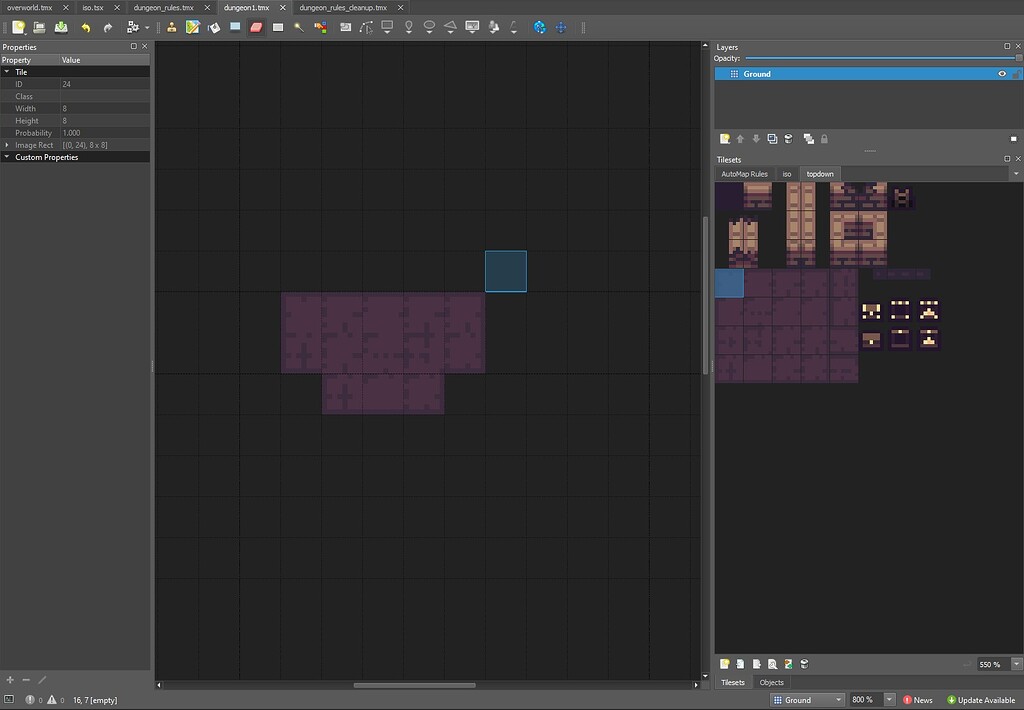This screenshot has height=710, width=1024.
Task: Select the Magic Wand tool
Action: tap(299, 27)
